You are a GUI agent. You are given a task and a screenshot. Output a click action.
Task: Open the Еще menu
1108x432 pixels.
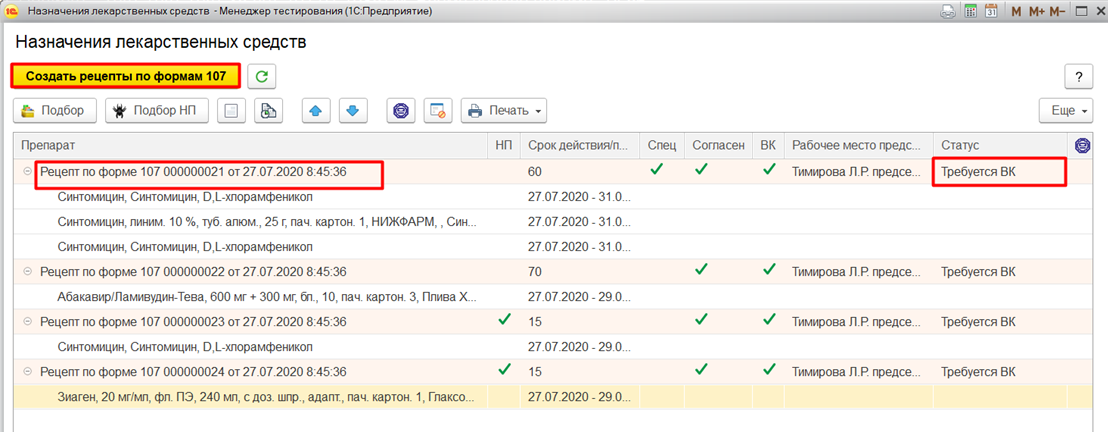click(x=1065, y=110)
